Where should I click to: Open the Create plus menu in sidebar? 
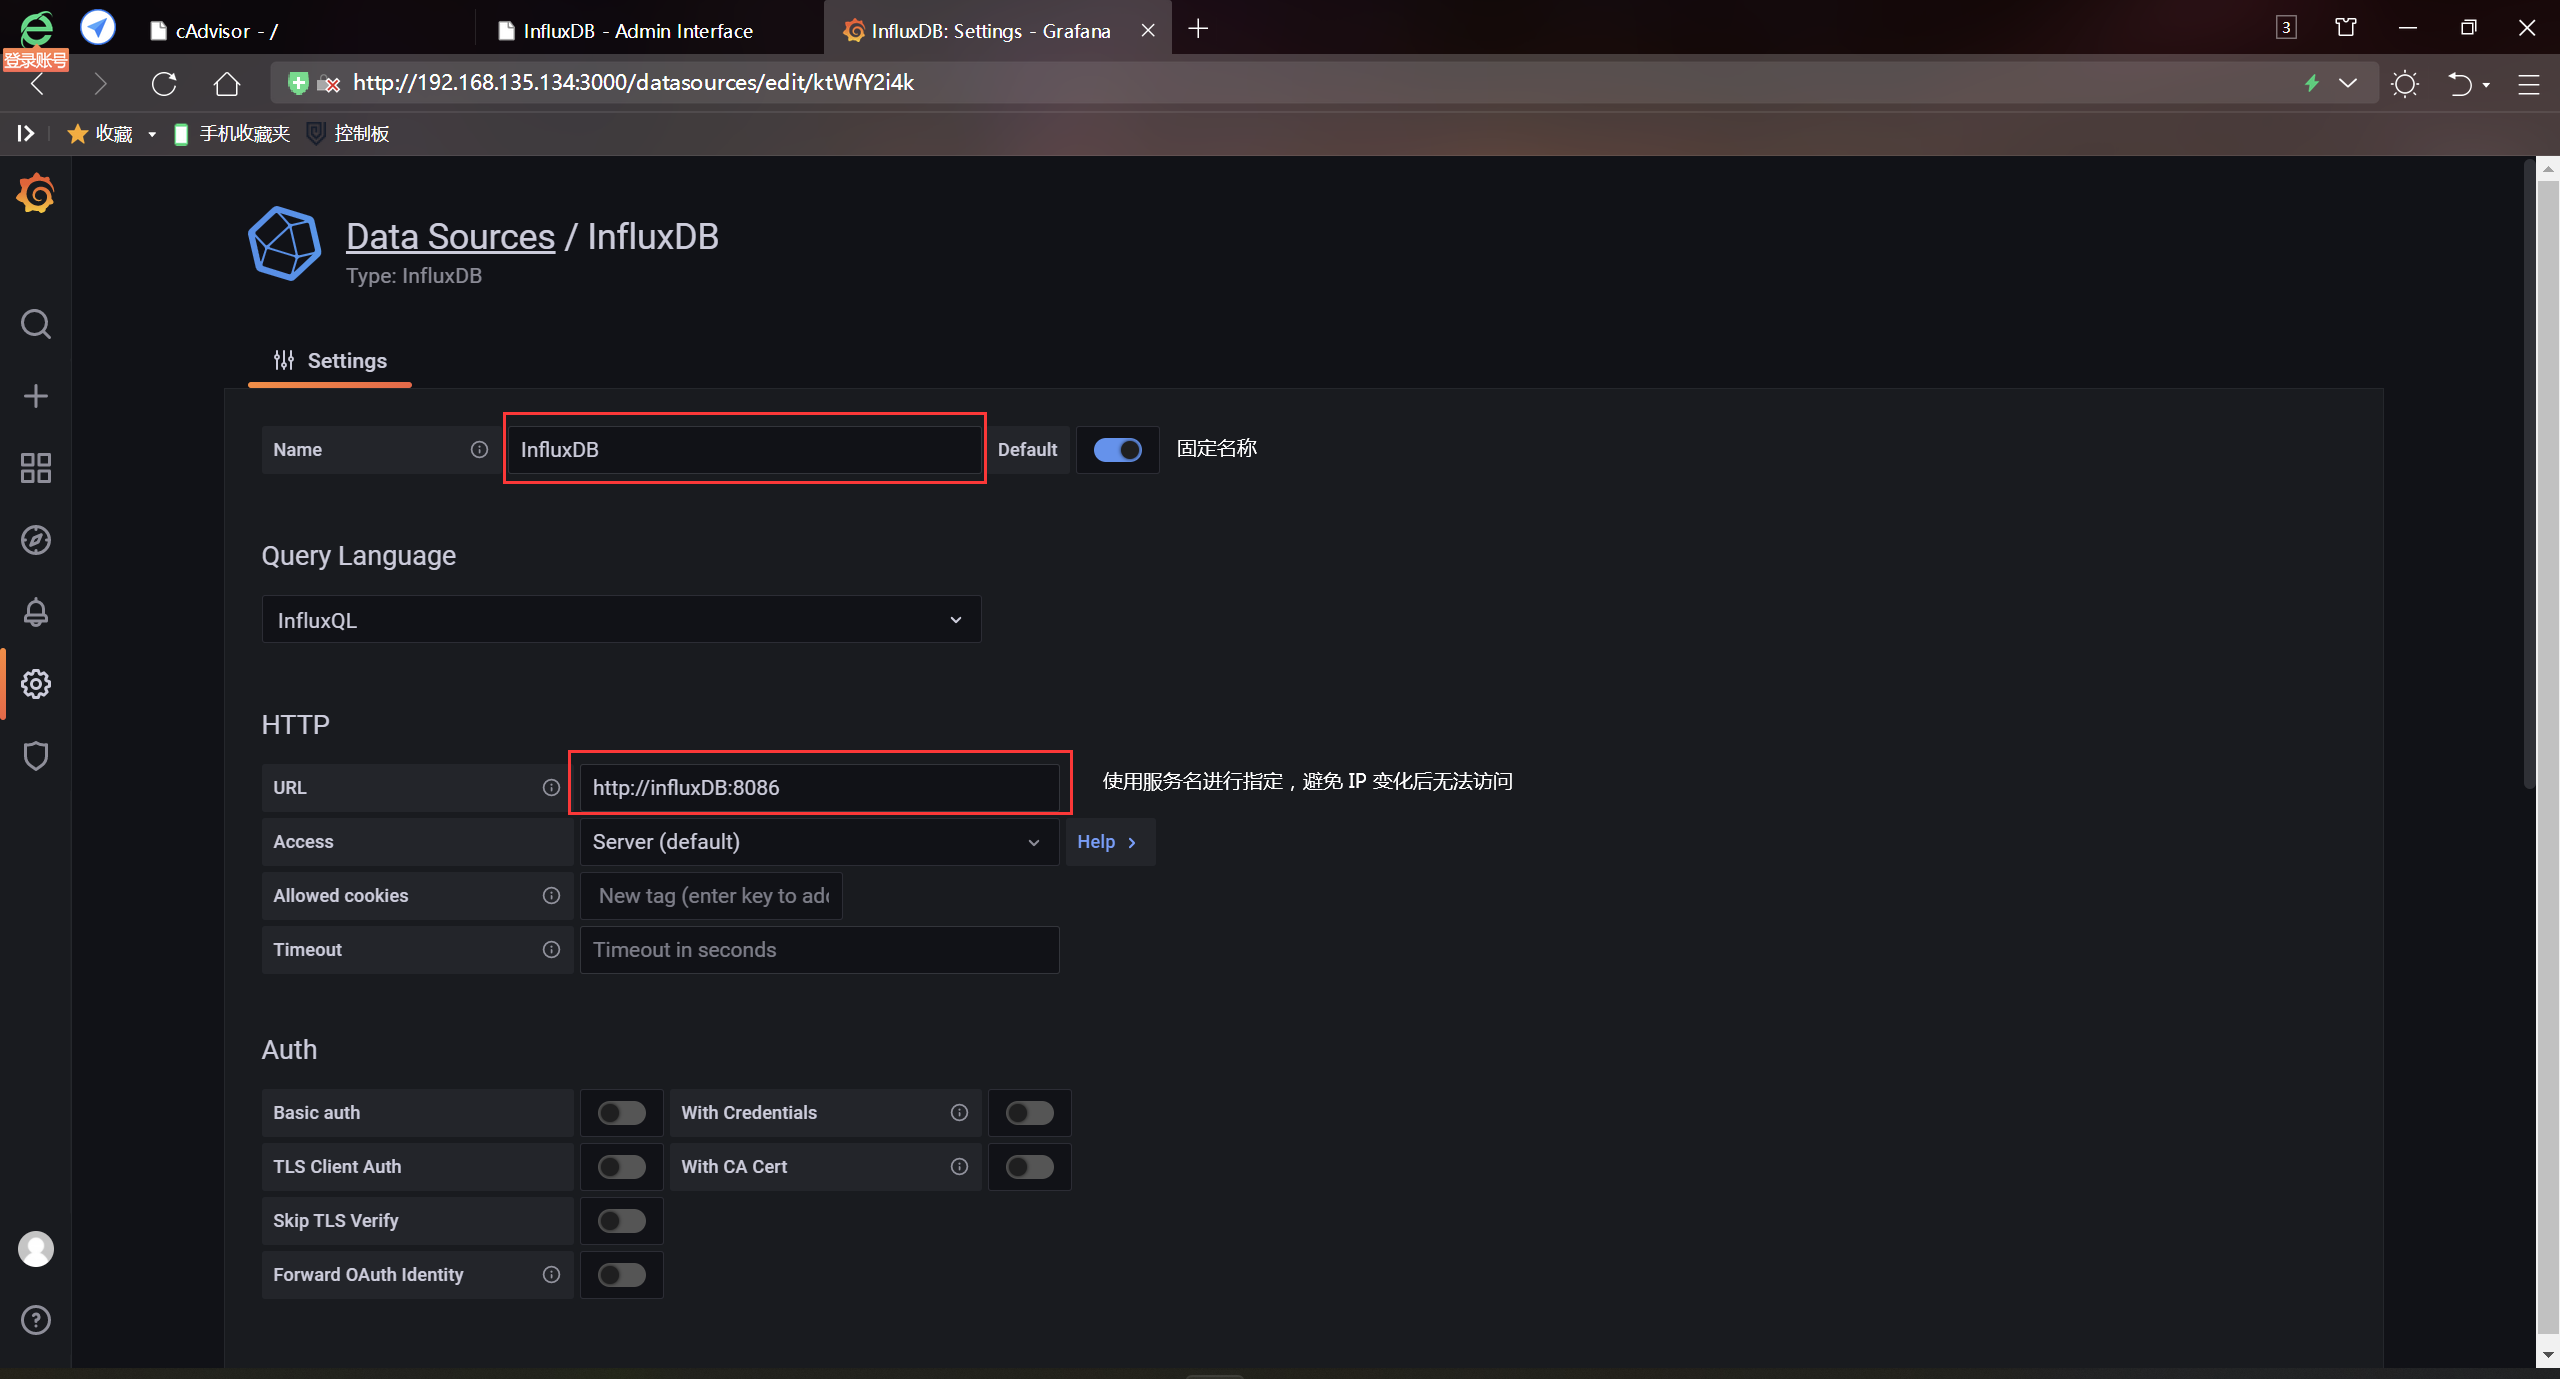pyautogui.click(x=36, y=396)
